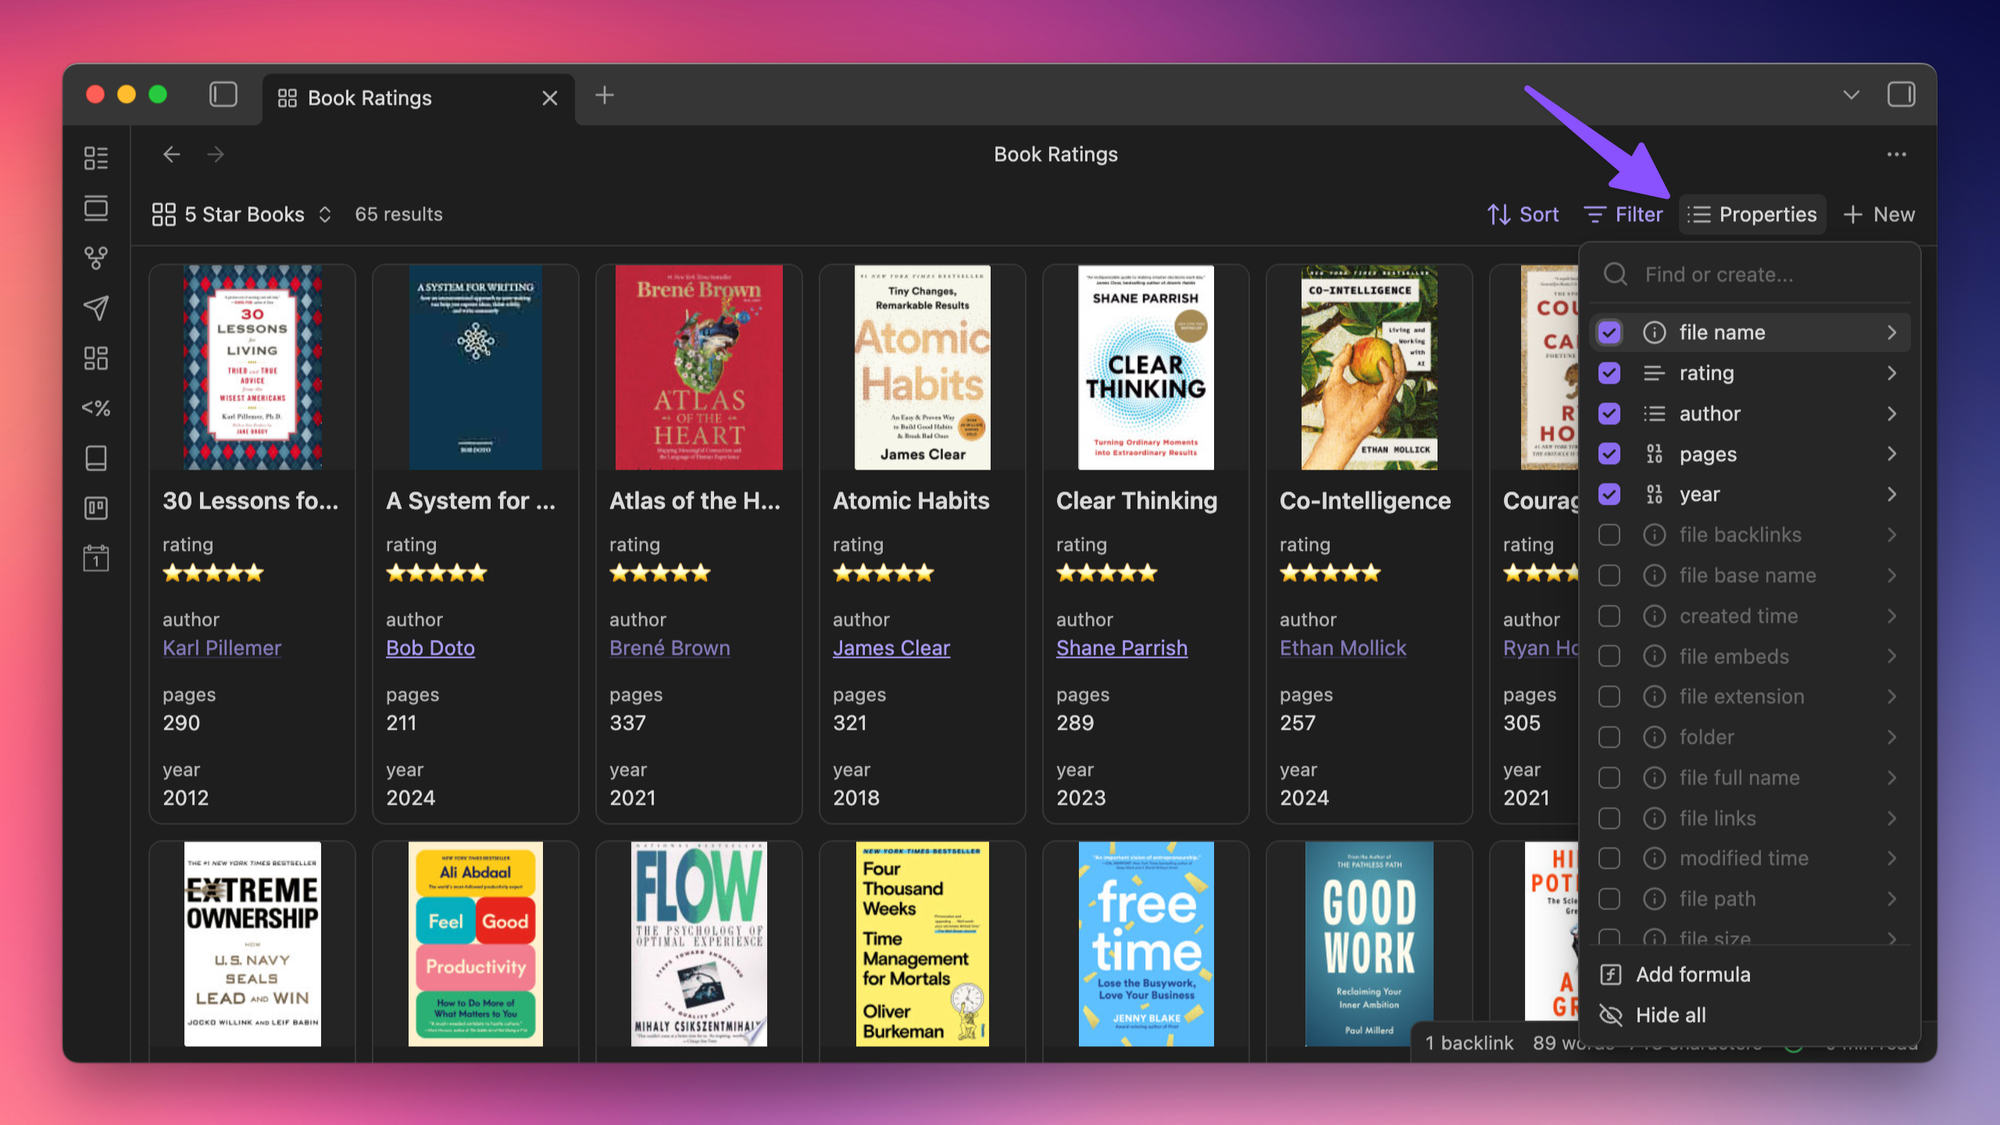Toggle the left sidebar panel icon

pyautogui.click(x=223, y=95)
